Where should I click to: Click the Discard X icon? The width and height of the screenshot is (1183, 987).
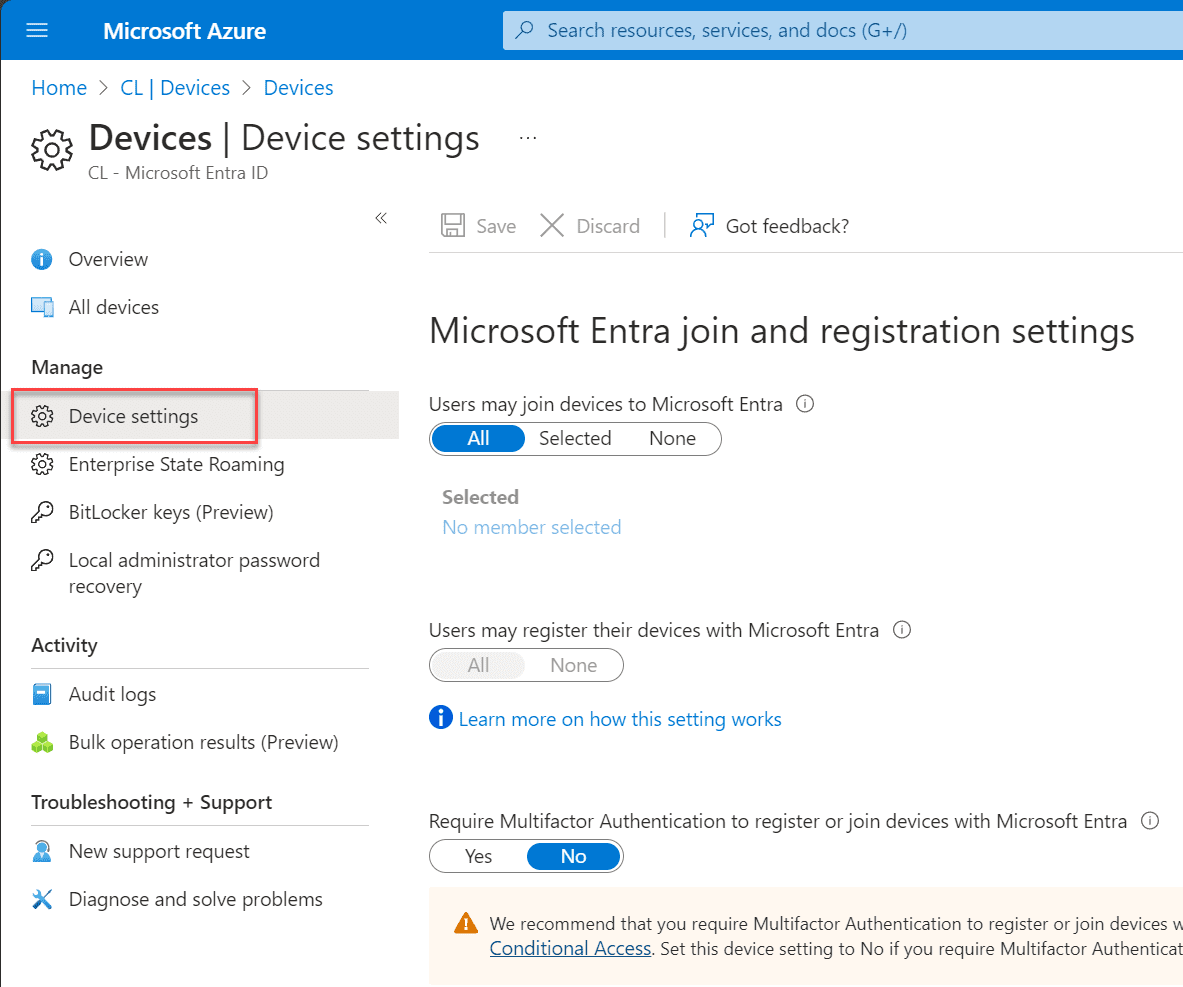tap(552, 226)
